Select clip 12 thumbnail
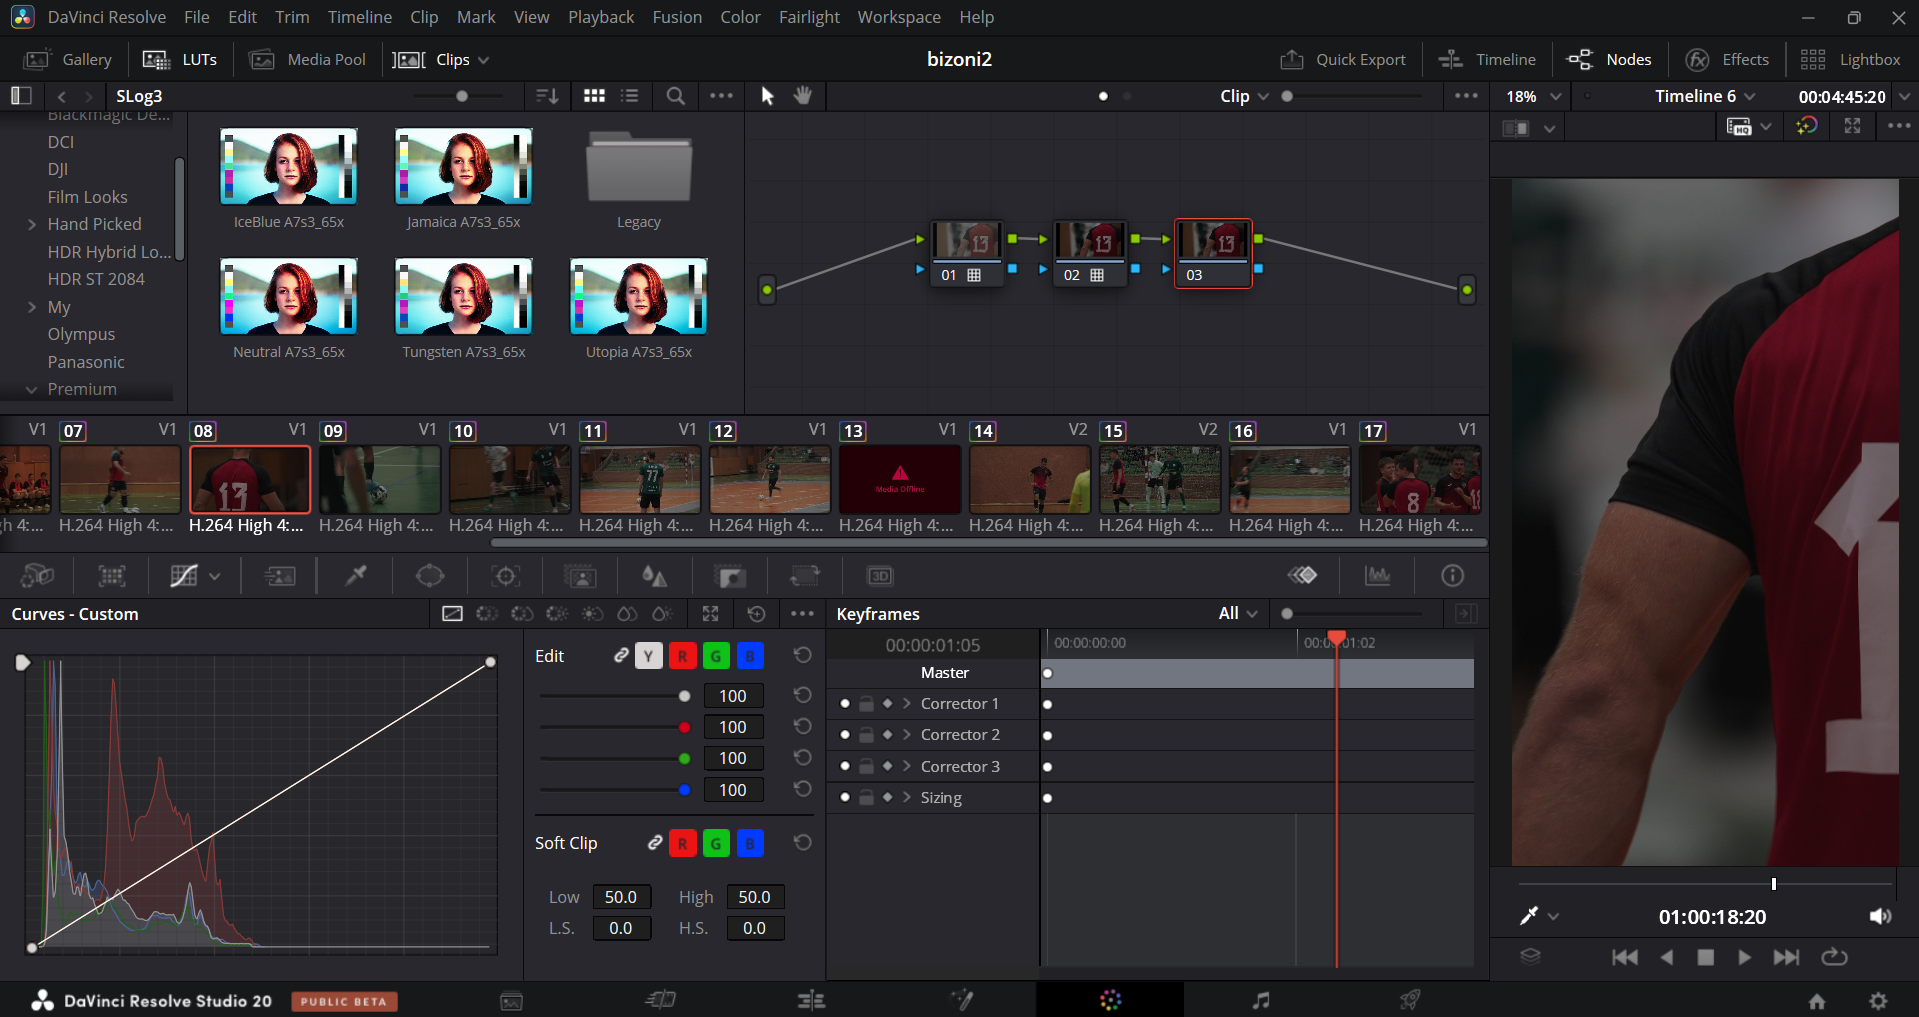 click(769, 479)
